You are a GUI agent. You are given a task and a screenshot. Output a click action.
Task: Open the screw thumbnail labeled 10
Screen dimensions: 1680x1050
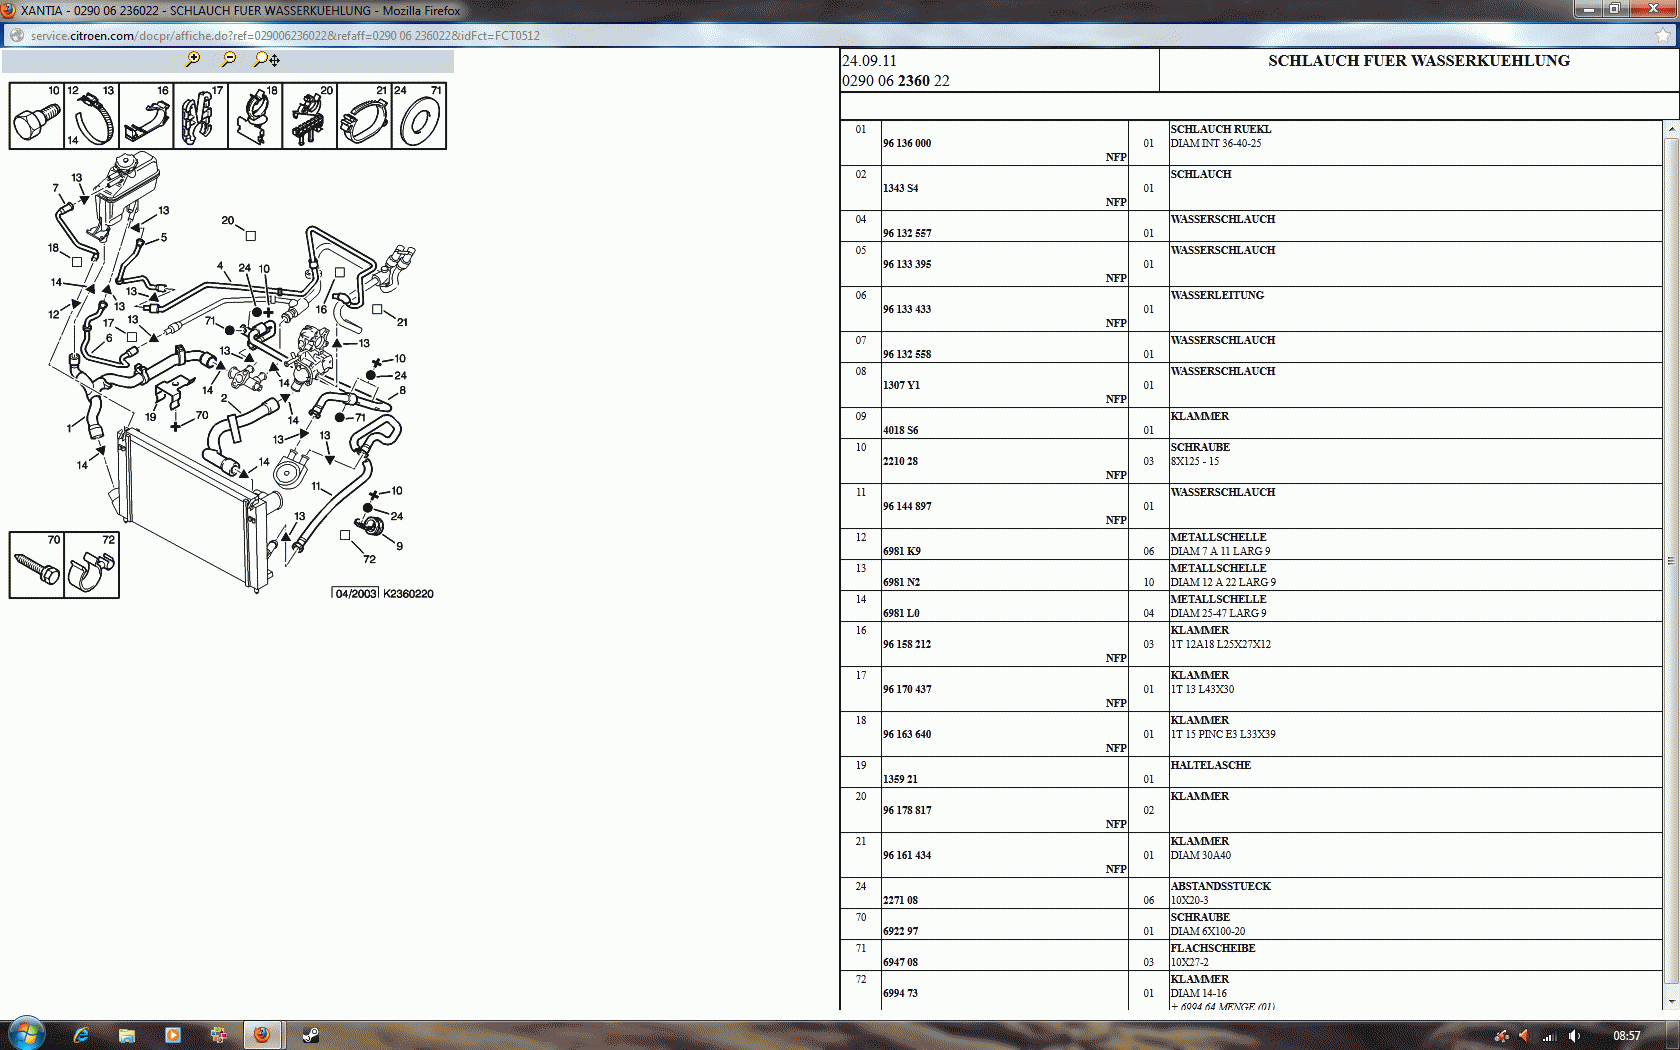pos(37,116)
